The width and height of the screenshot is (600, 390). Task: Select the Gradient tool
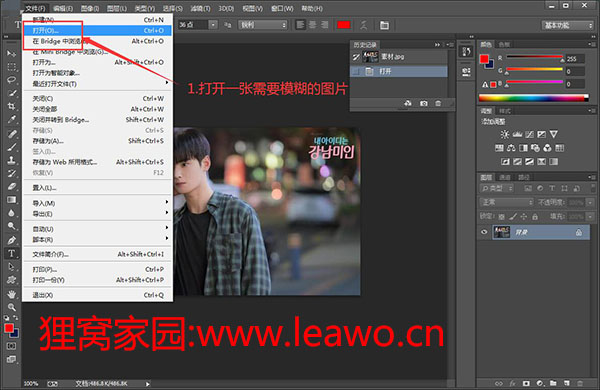click(11, 200)
